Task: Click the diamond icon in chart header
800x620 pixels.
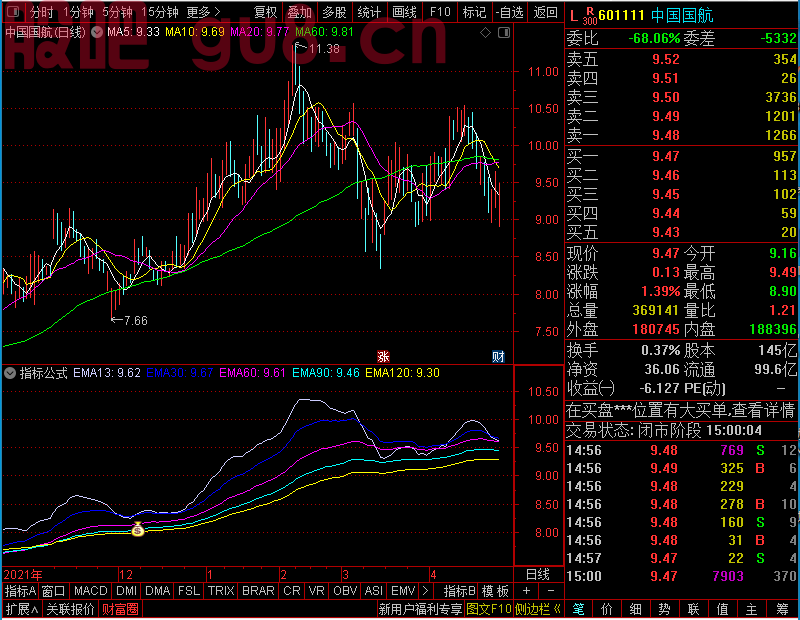Action: tap(485, 33)
